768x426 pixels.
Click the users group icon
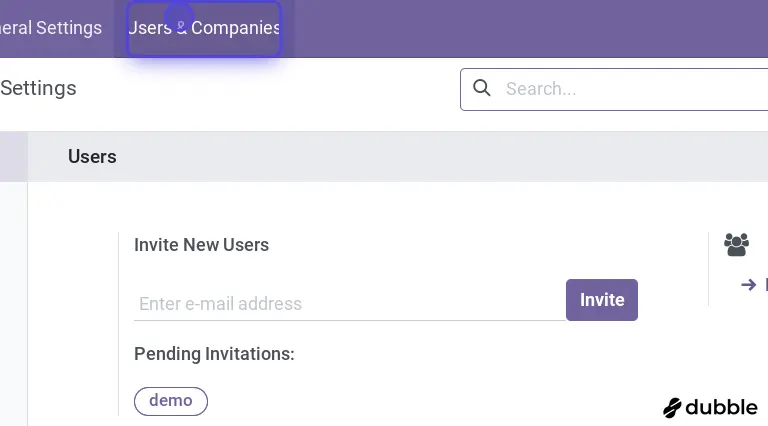(736, 244)
